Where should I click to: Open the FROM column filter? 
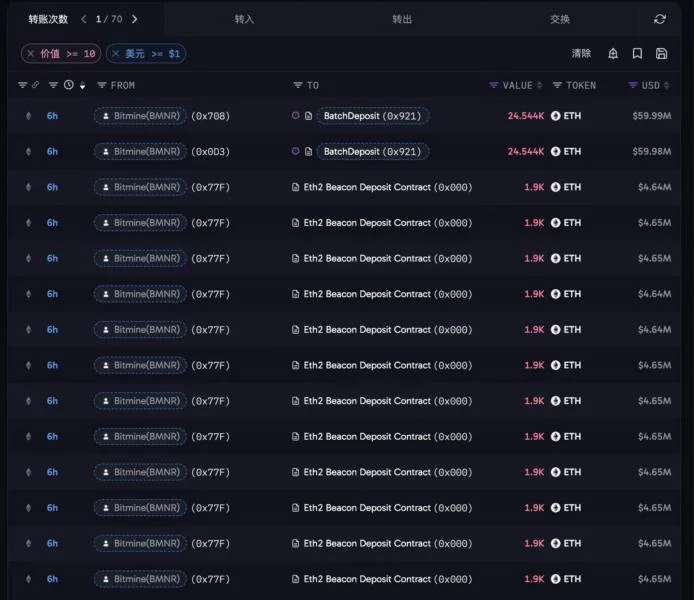[102, 85]
